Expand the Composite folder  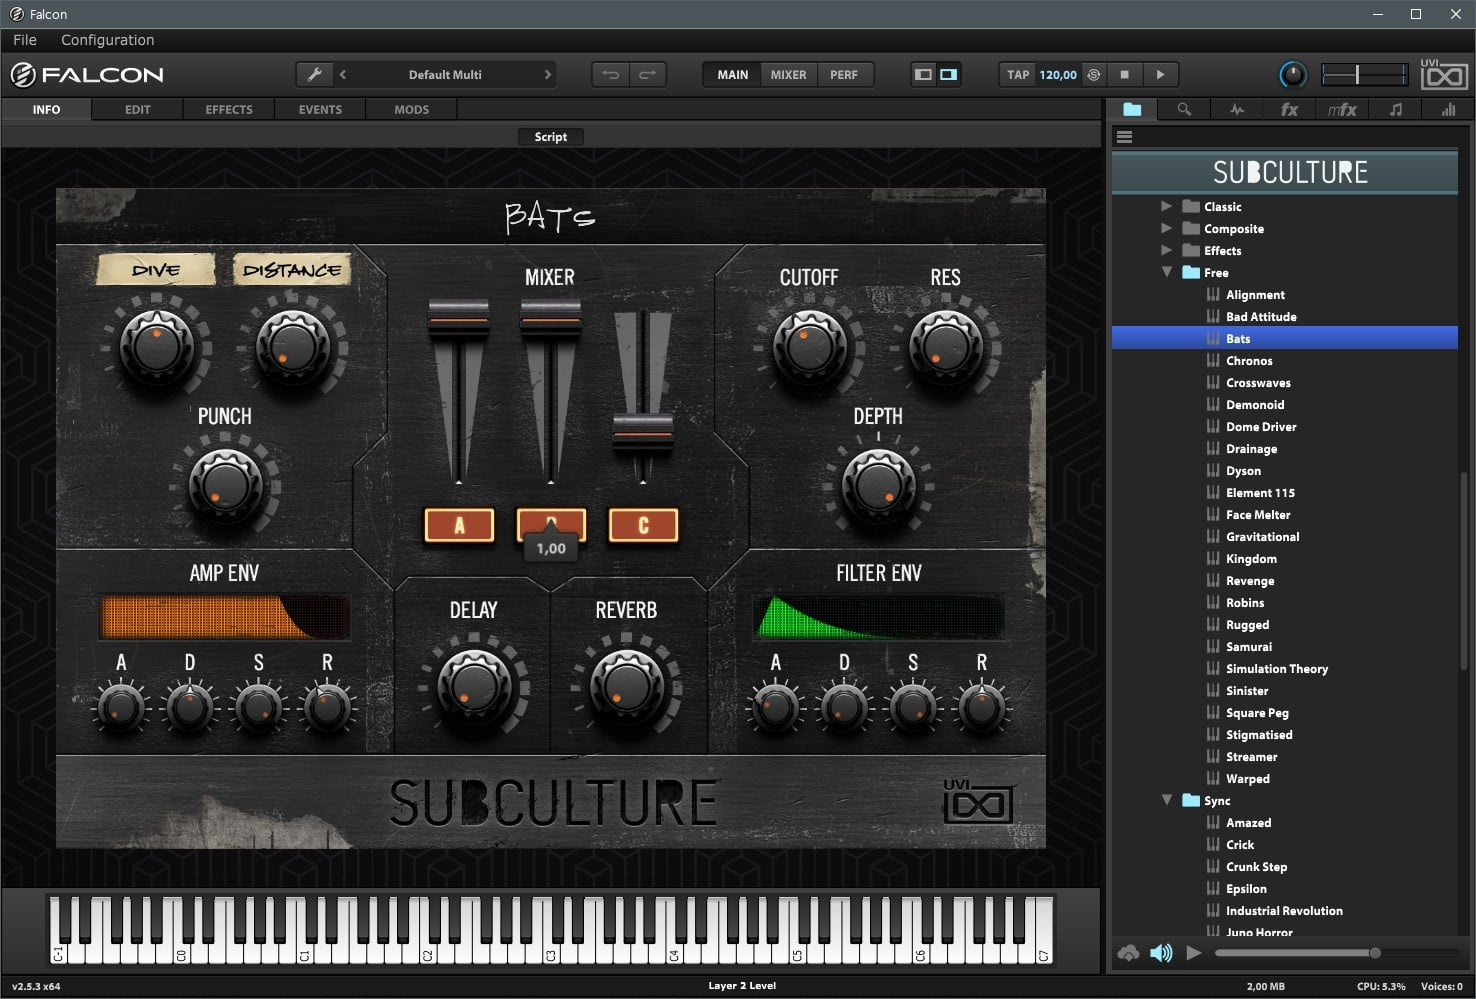click(1166, 228)
